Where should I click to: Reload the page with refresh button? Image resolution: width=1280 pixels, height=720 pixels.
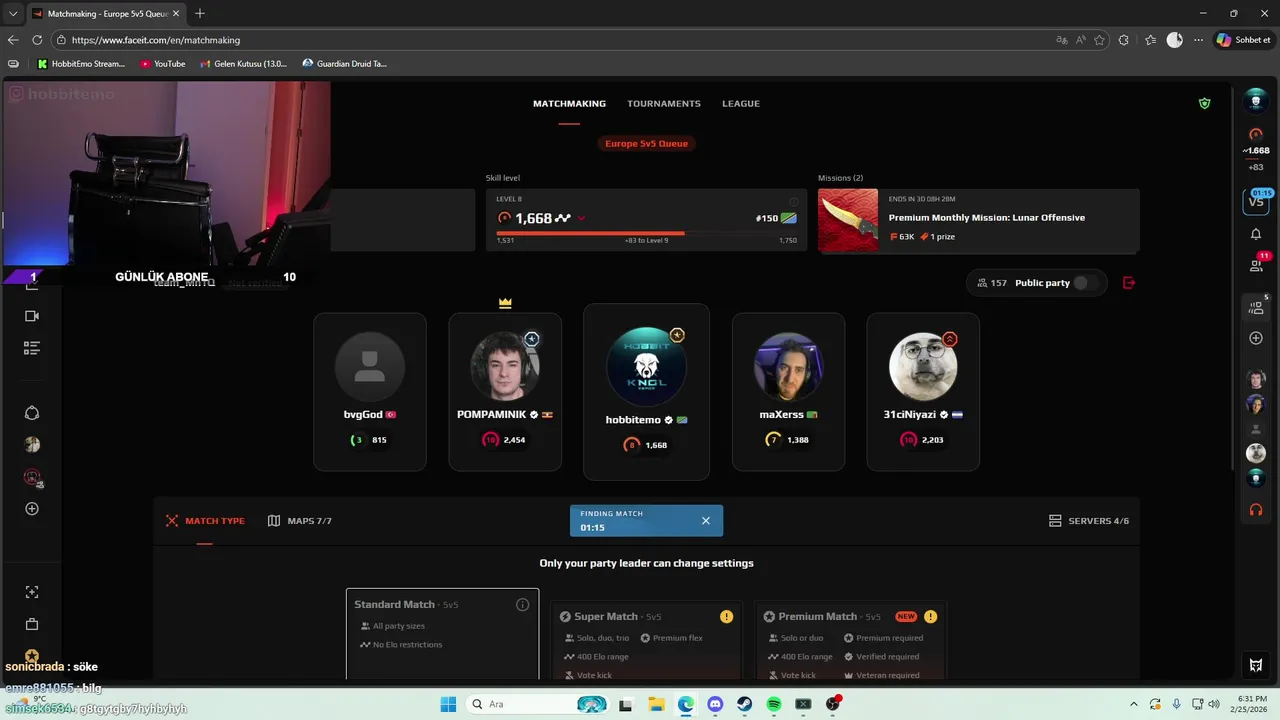click(x=37, y=40)
